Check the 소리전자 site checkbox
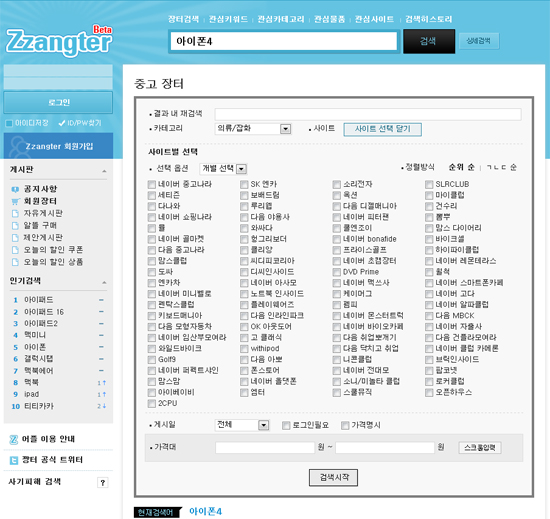The height and width of the screenshot is (519, 550). (337, 184)
